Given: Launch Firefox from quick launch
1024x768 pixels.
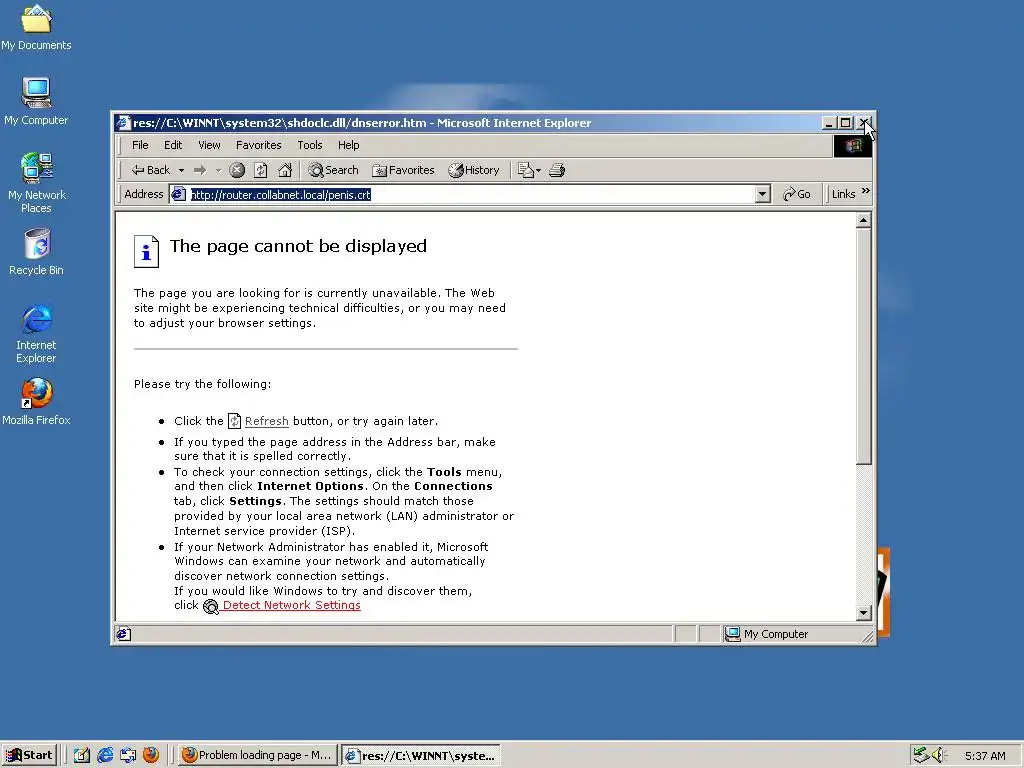Looking at the screenshot, I should (151, 755).
